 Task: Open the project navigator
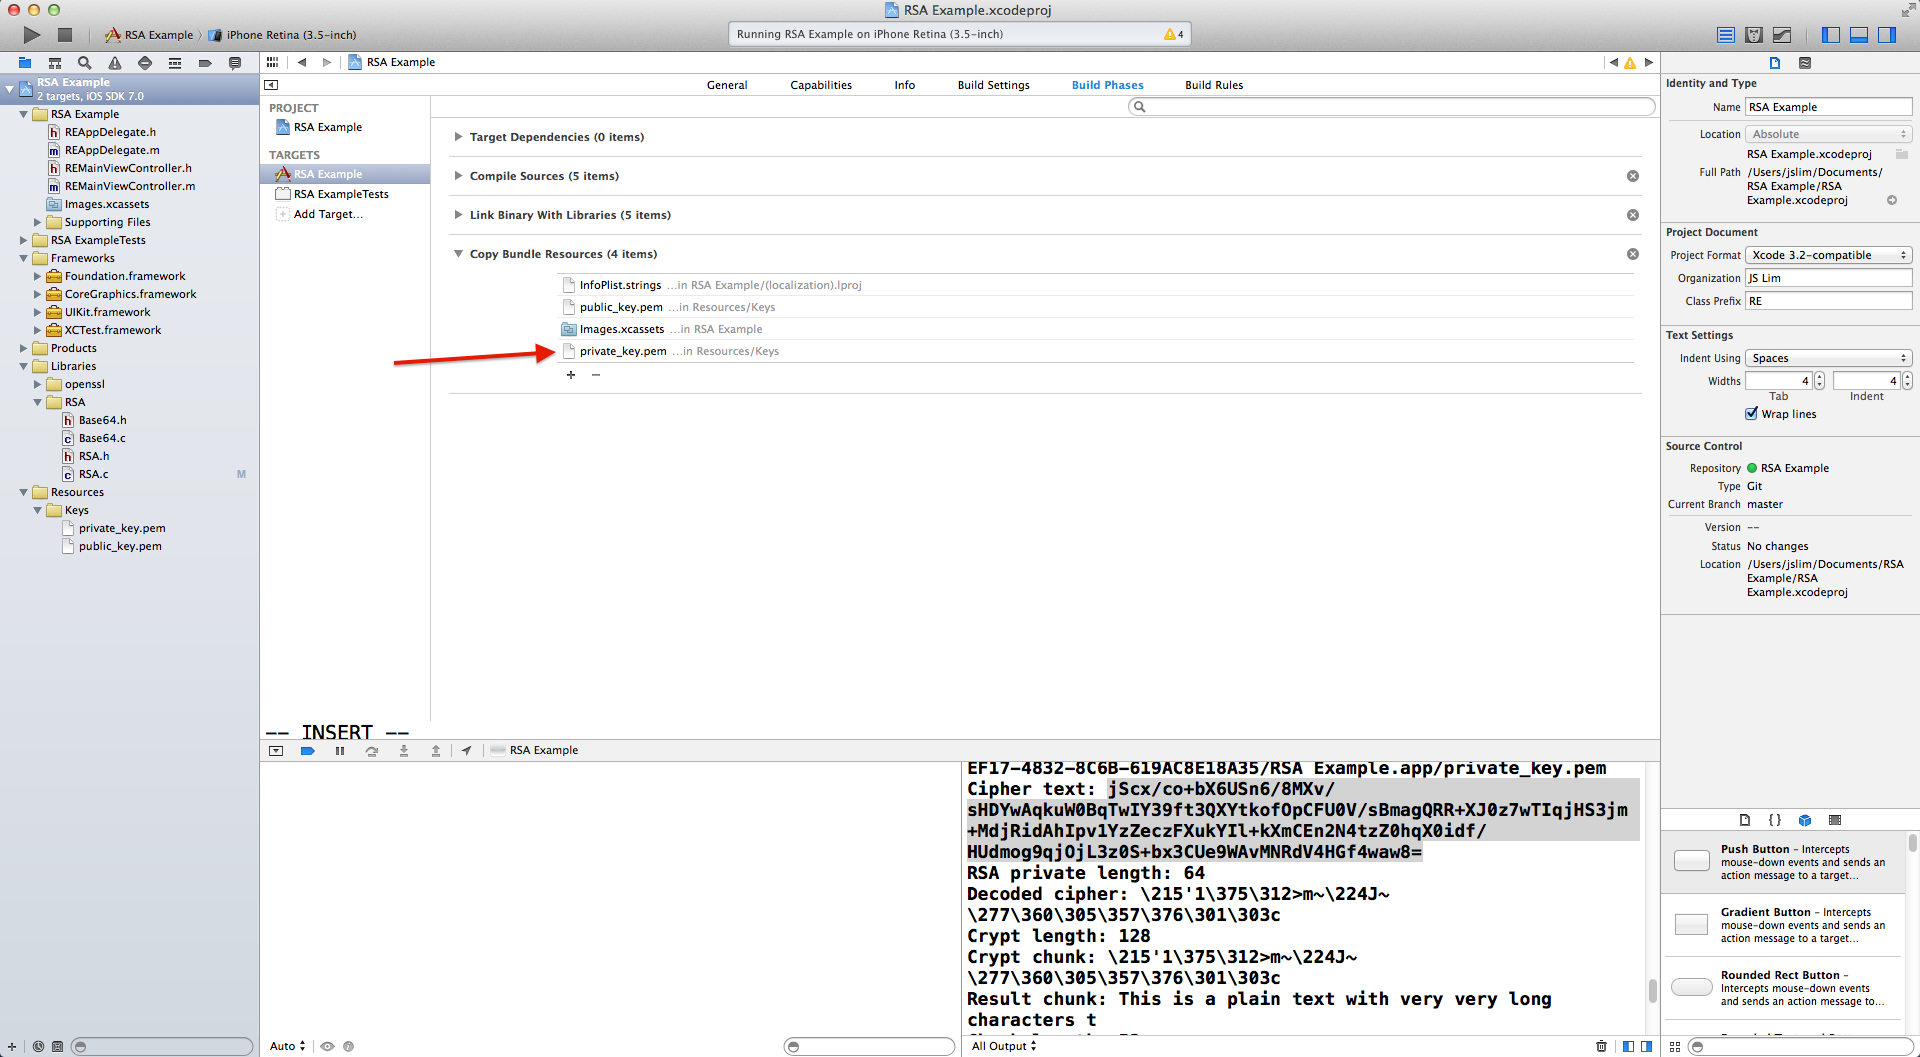coord(25,63)
